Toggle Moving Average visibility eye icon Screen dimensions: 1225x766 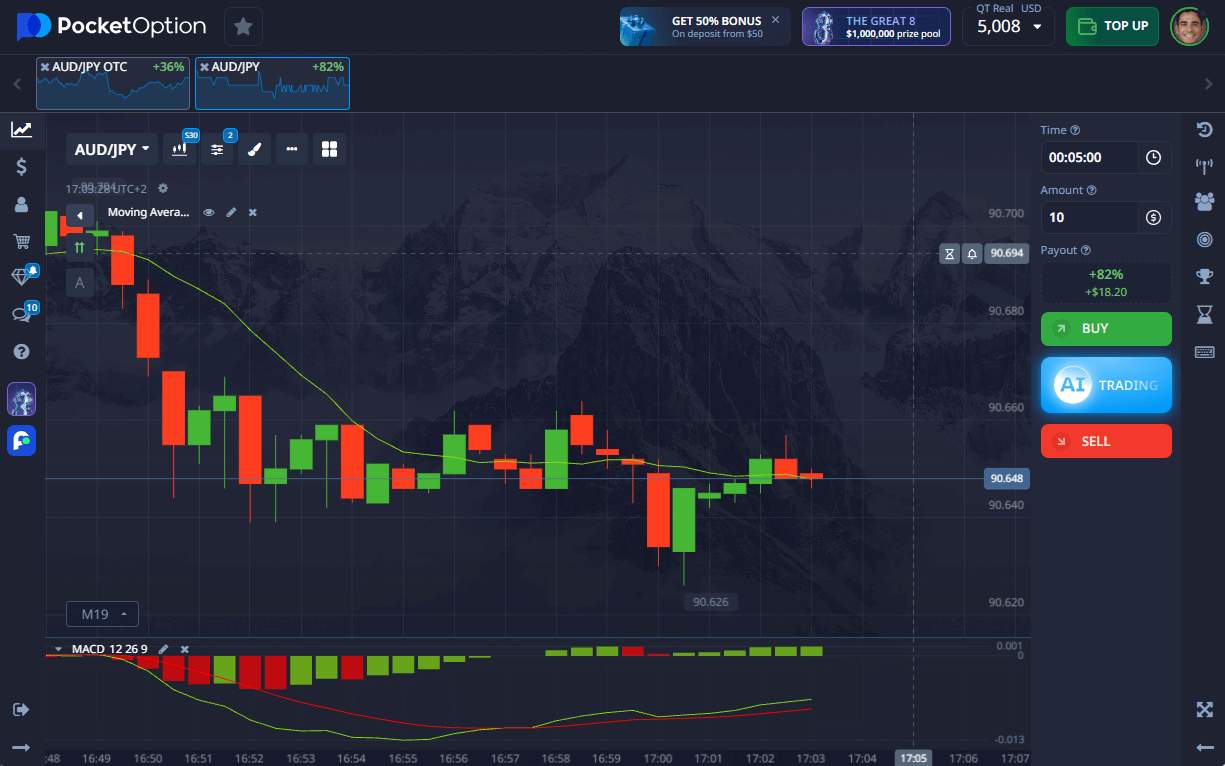(x=209, y=212)
